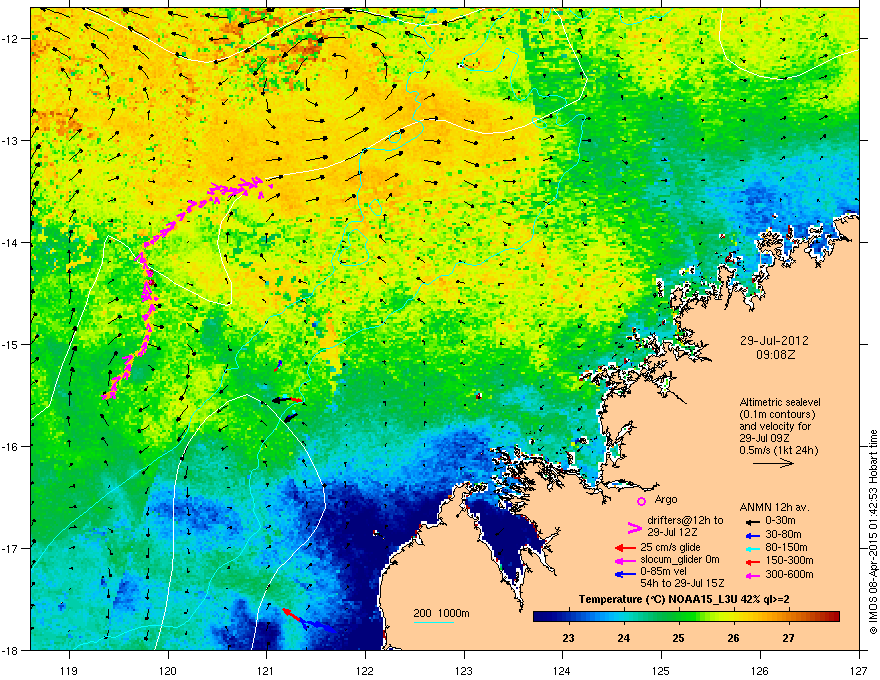Viewport: 880px width, 680px height.
Task: Click the 'drifters@12h to' legend label
Action: pyautogui.click(x=685, y=521)
